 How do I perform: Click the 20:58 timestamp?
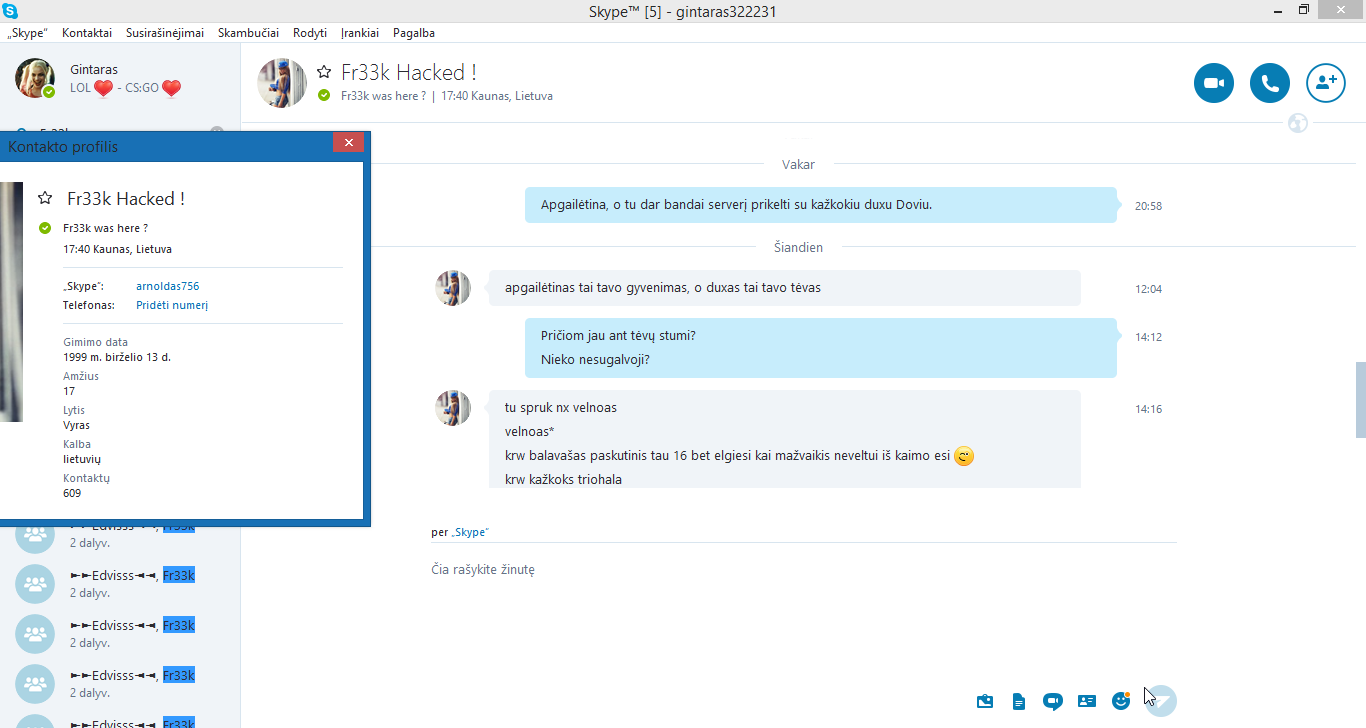[x=1148, y=206]
